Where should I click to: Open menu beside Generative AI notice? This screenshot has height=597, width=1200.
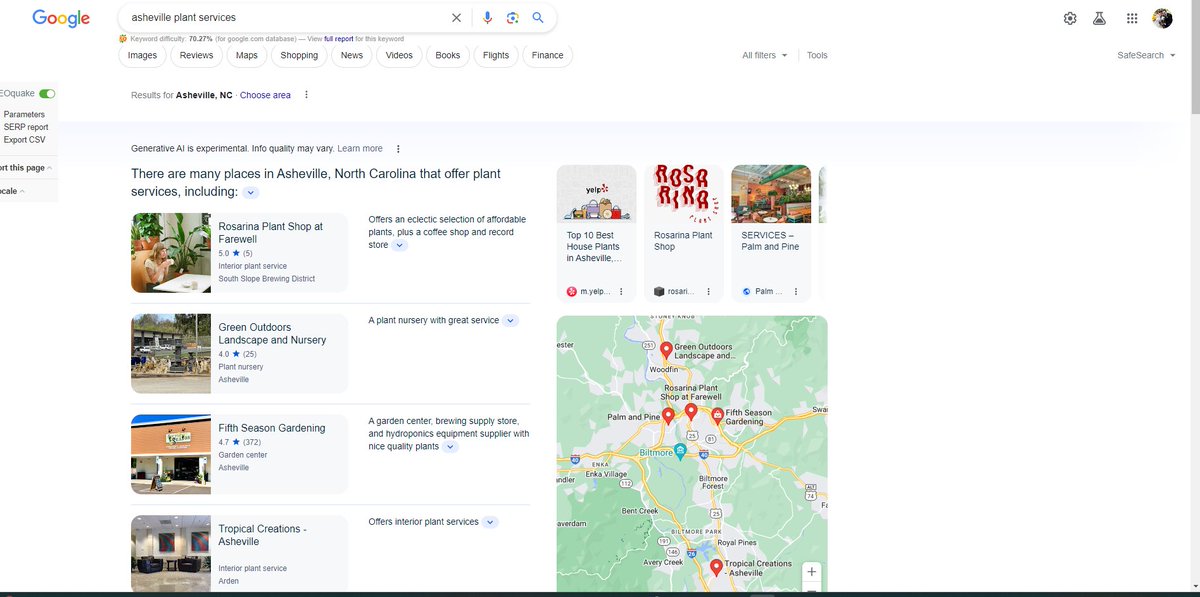[x=398, y=149]
